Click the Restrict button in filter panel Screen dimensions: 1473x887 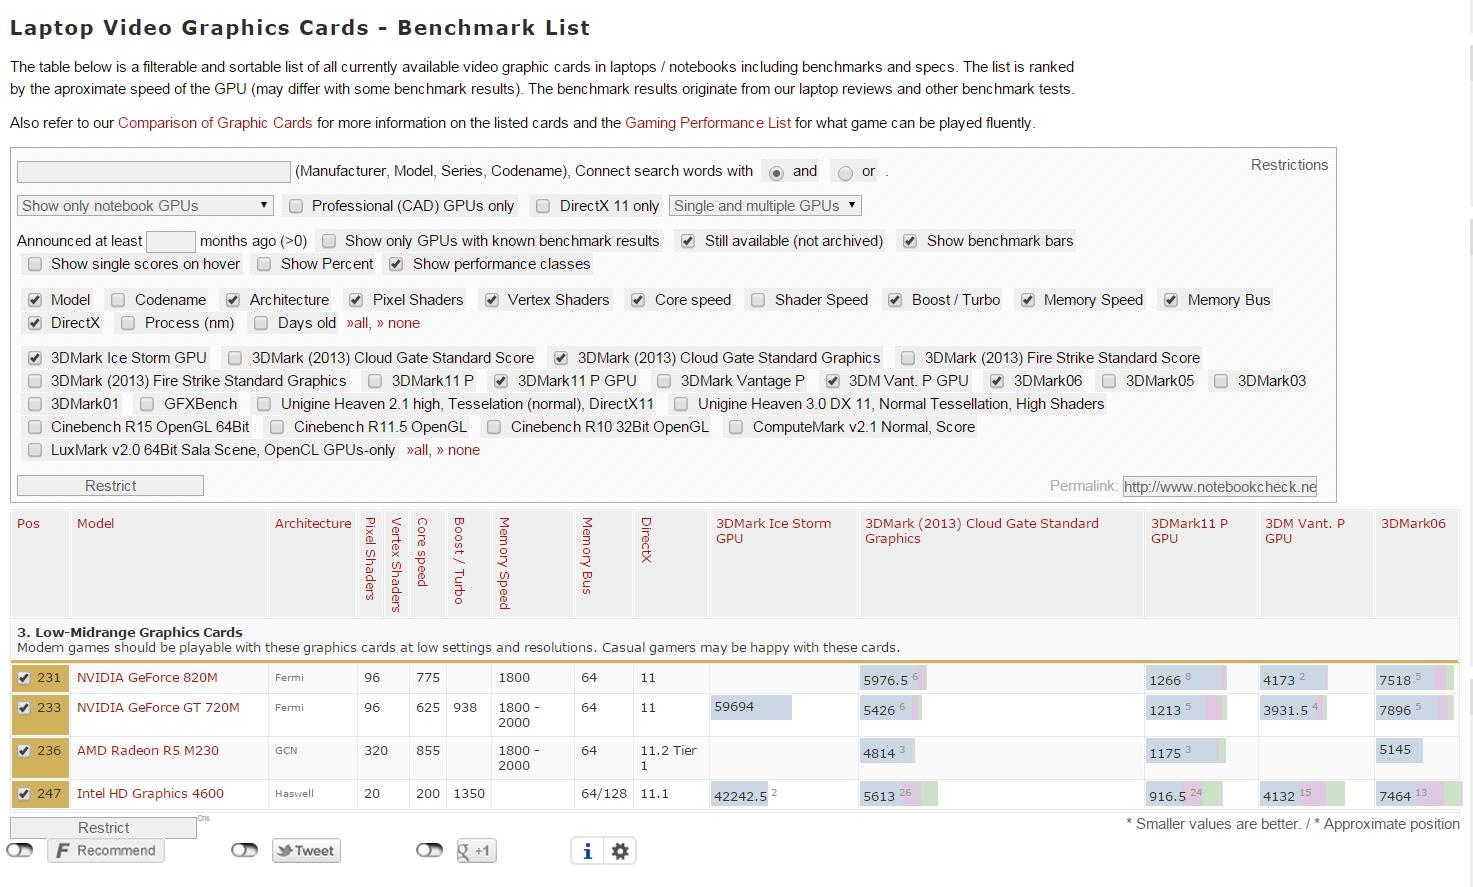[x=110, y=486]
